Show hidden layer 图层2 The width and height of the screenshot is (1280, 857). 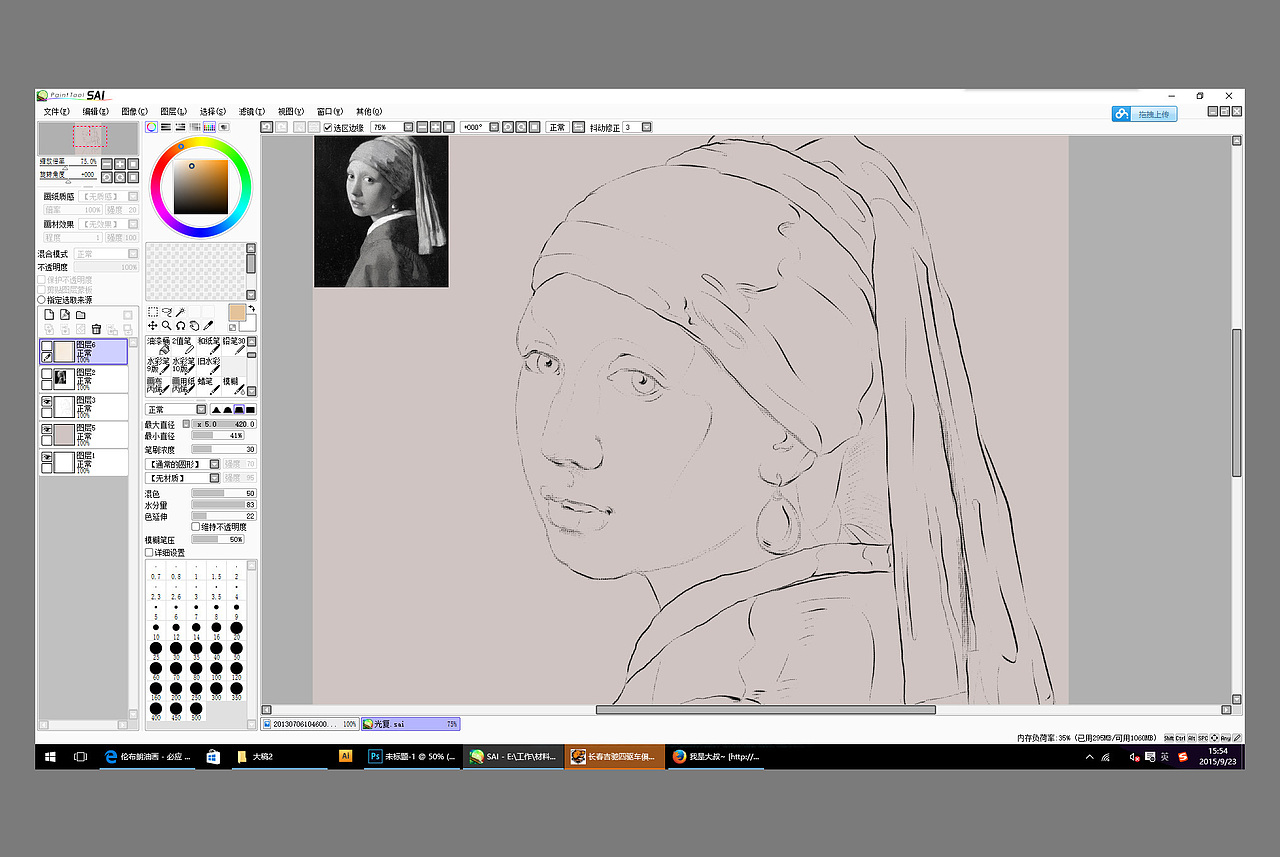pos(46,373)
